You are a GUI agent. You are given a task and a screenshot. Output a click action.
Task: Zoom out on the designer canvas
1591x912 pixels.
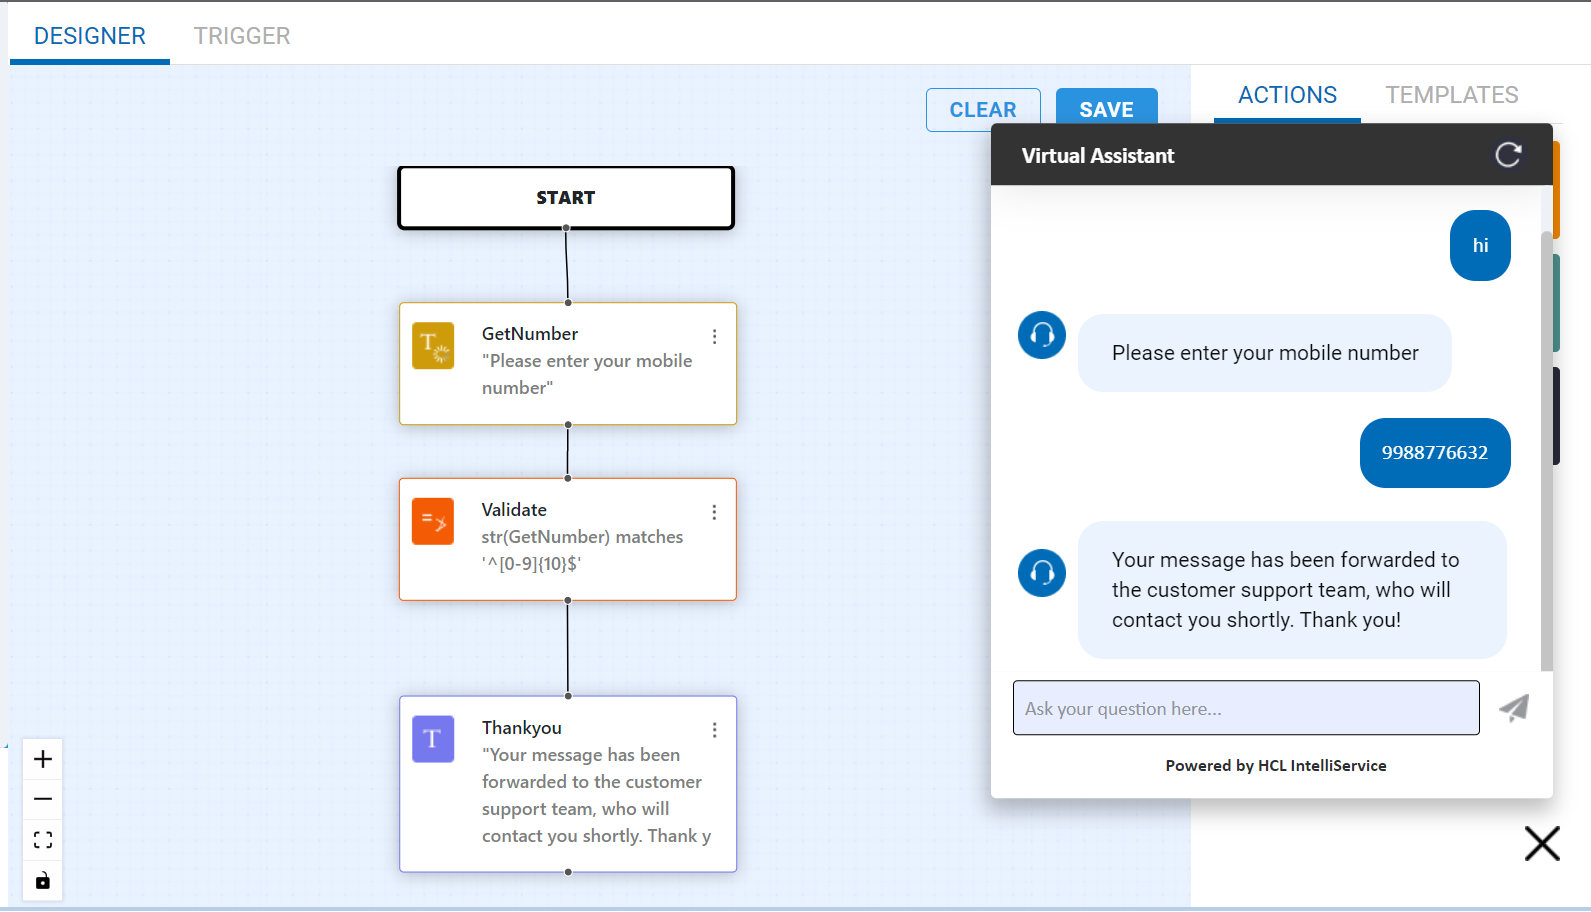point(43,799)
